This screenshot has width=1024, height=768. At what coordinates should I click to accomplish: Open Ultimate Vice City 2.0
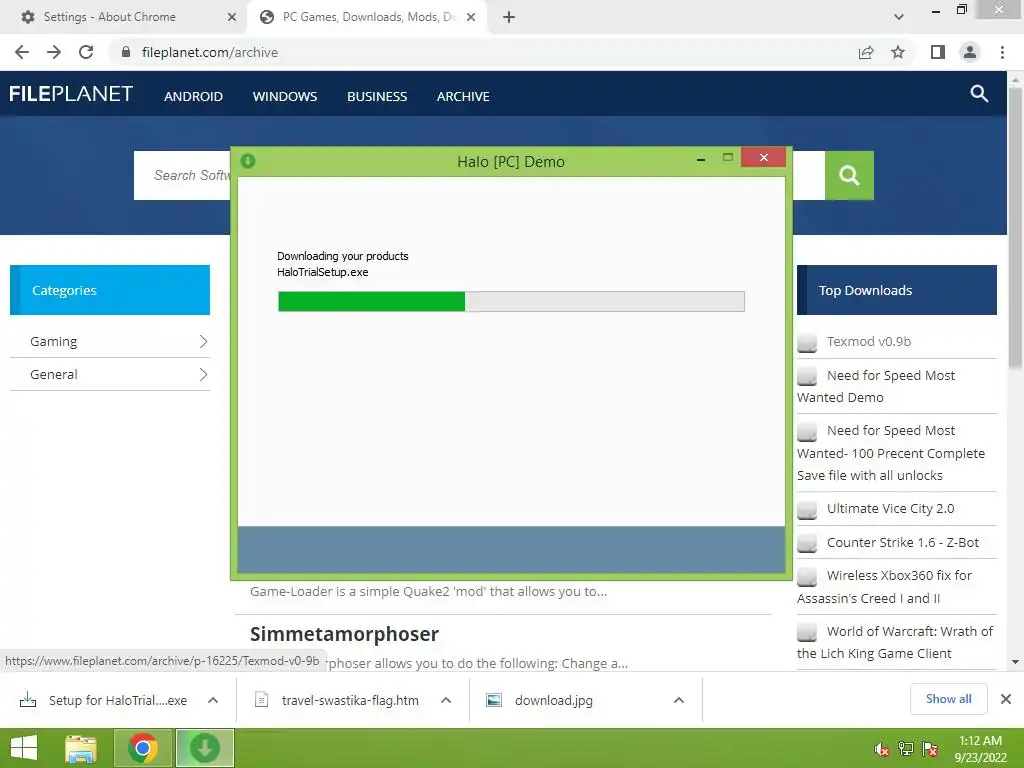pos(890,508)
